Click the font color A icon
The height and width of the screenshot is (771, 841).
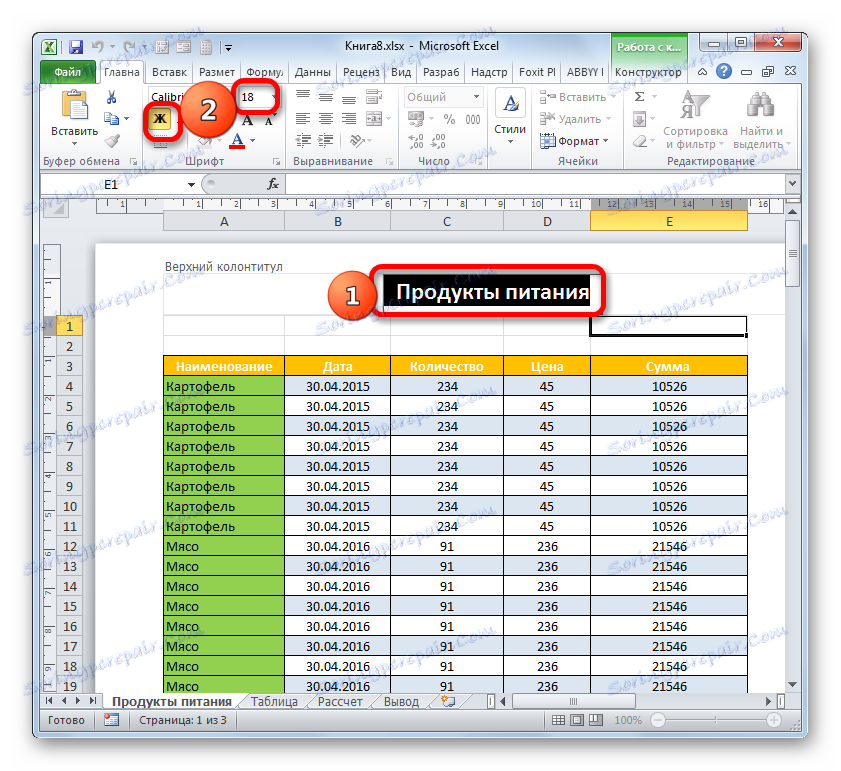click(237, 141)
